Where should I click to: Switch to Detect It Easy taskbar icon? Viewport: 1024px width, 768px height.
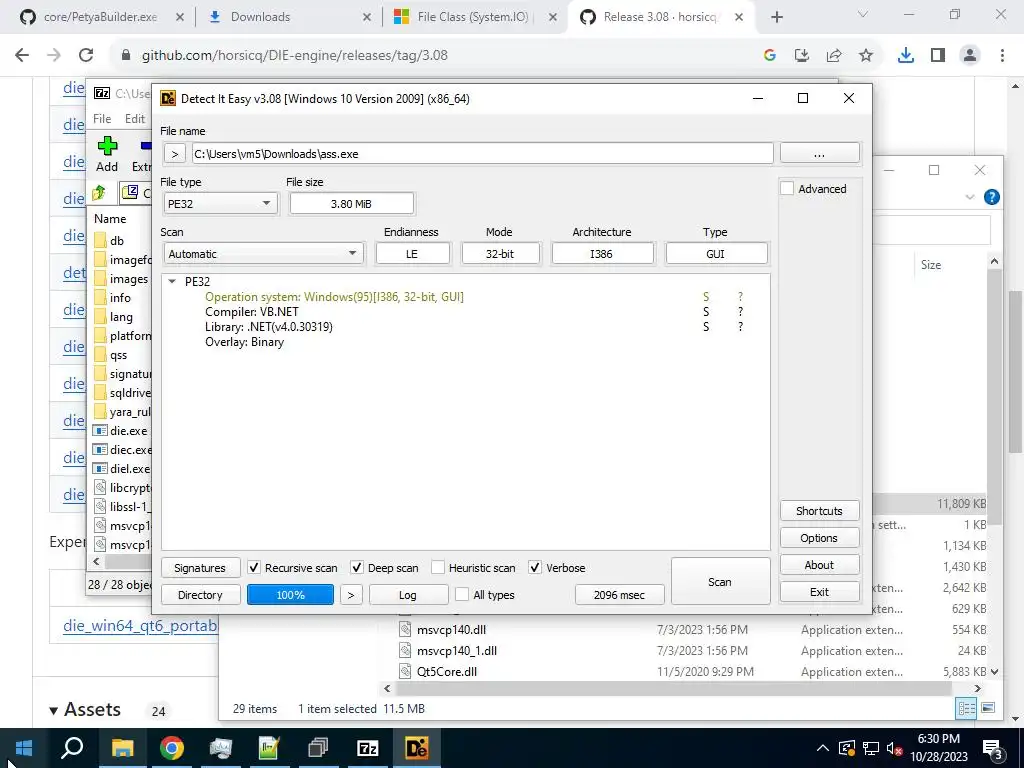click(x=417, y=748)
